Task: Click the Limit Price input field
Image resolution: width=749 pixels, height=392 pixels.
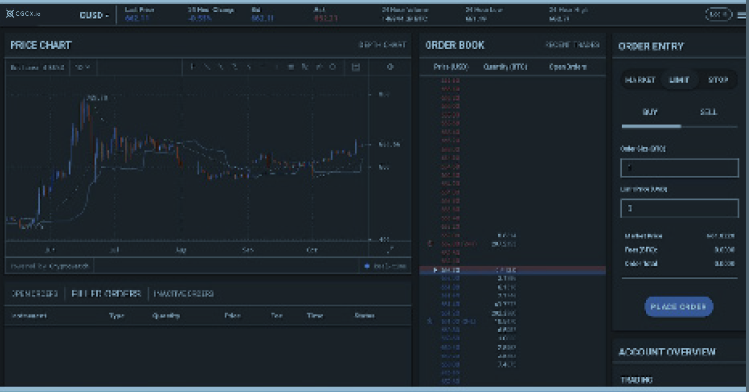Action: (x=679, y=209)
